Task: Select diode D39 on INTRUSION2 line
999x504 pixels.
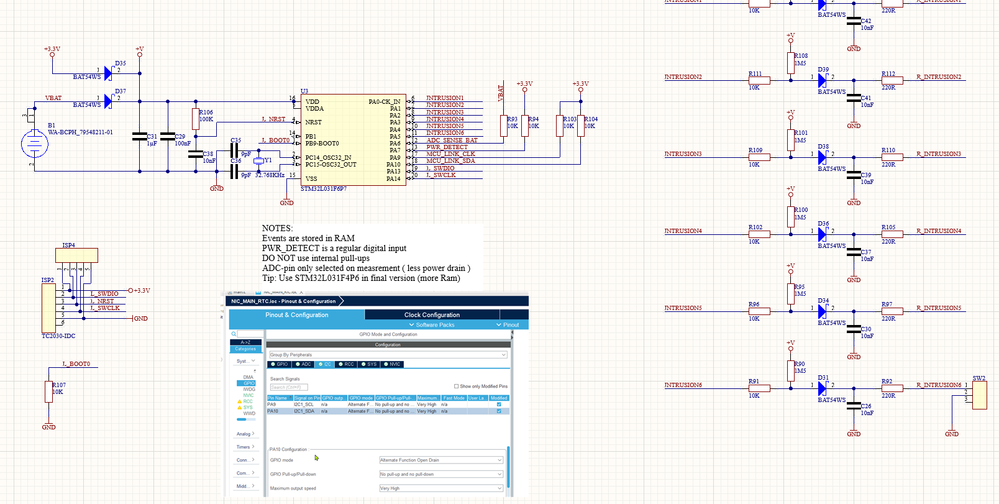Action: coord(823,80)
